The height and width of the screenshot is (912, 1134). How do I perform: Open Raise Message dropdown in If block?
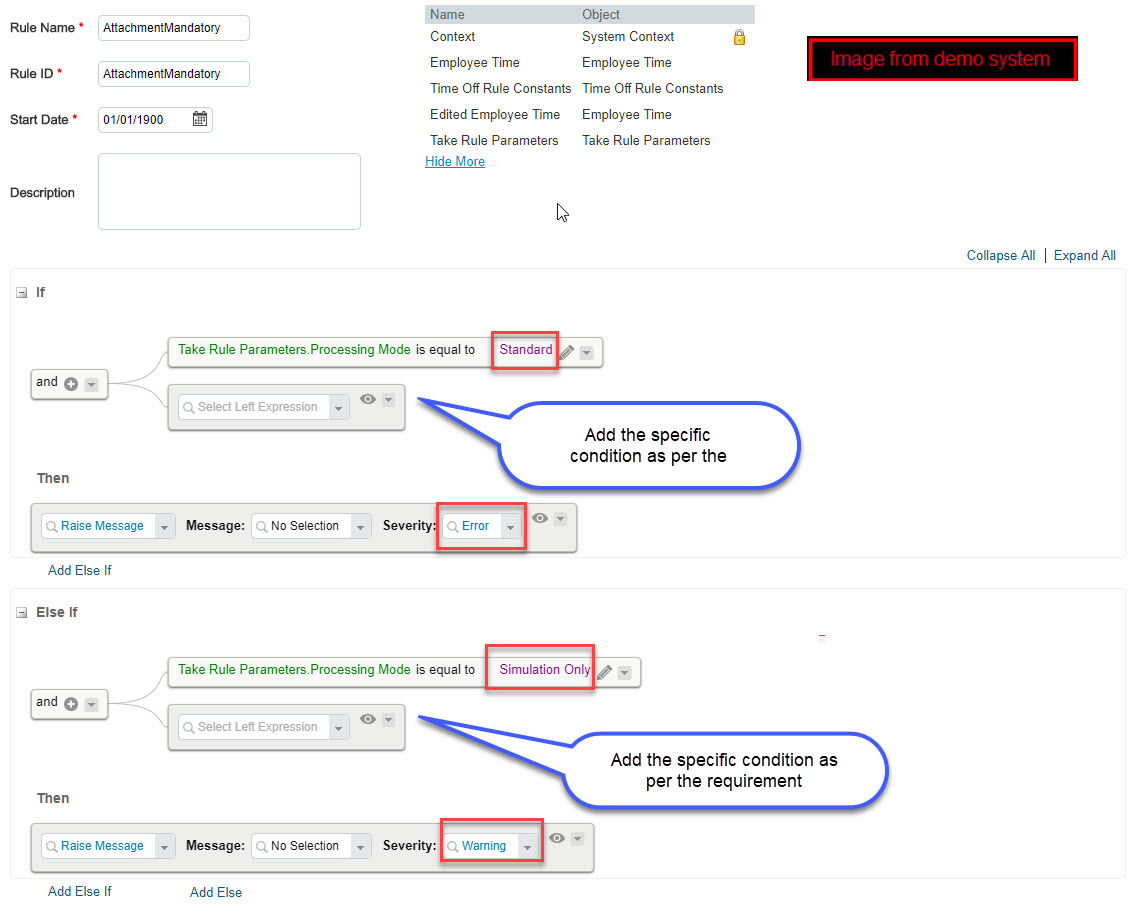coord(165,527)
